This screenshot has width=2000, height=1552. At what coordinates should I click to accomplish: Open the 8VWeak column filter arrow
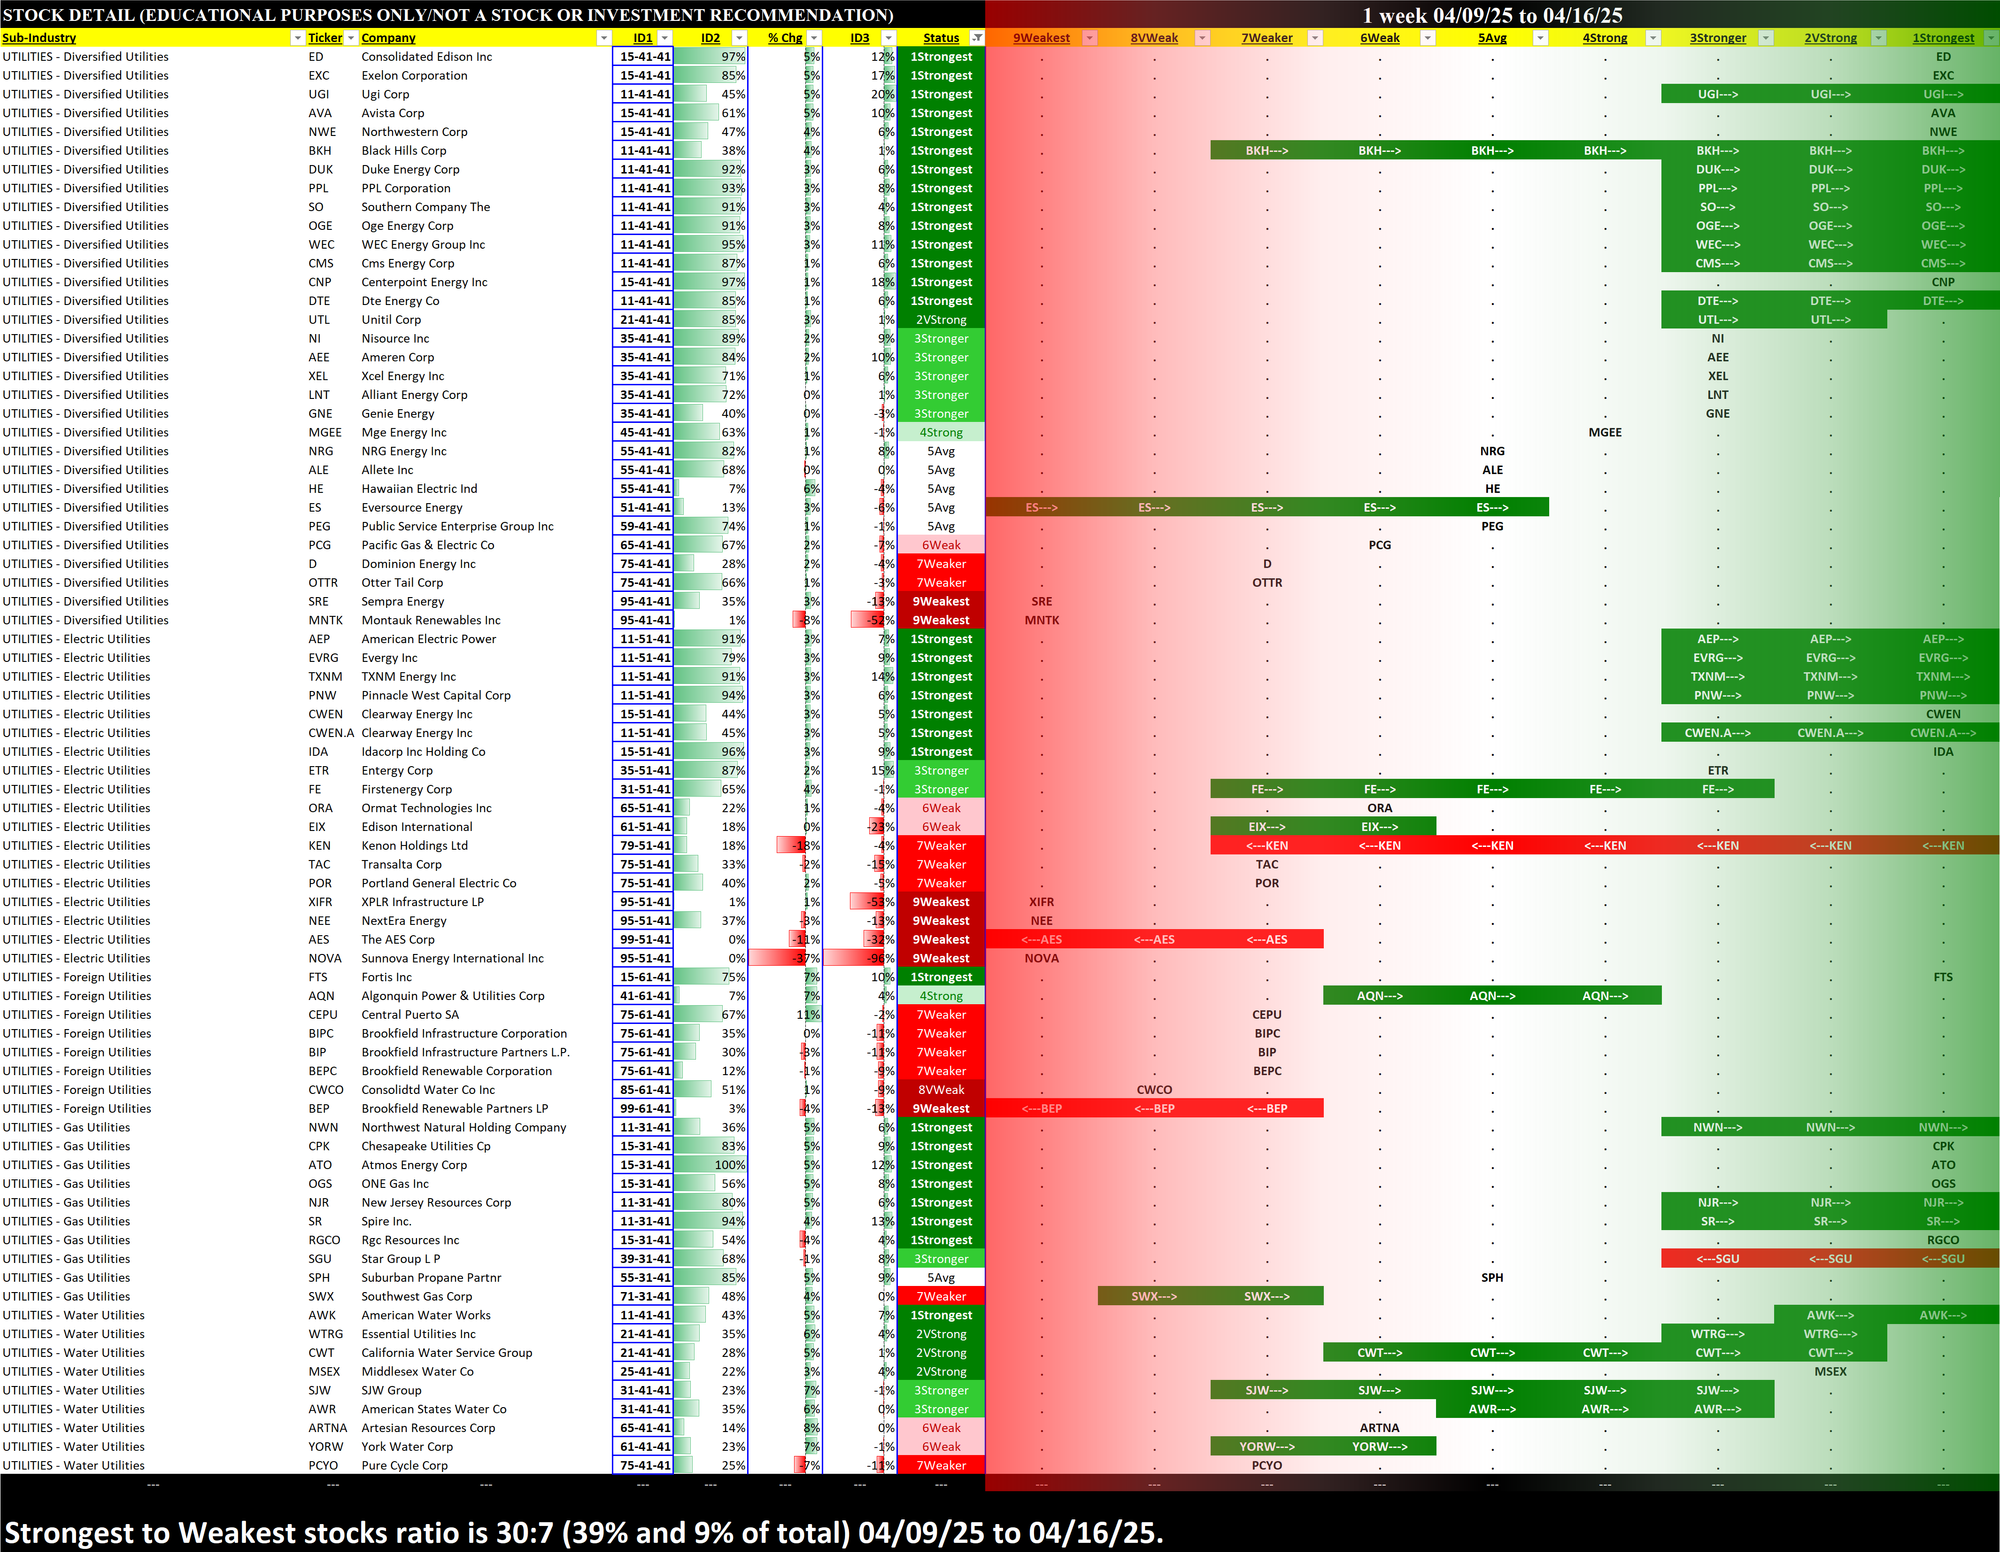click(1203, 38)
